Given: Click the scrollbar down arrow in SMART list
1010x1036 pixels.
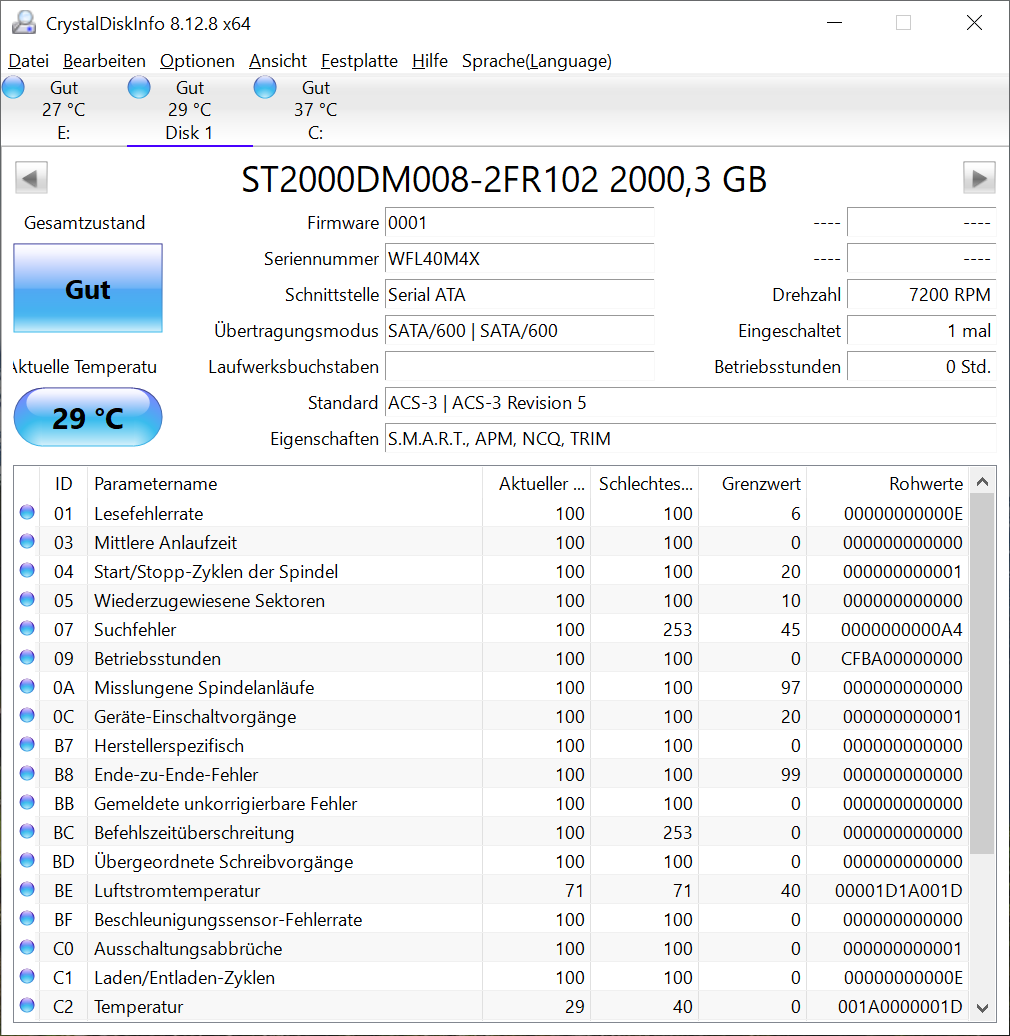Looking at the screenshot, I should [982, 1008].
